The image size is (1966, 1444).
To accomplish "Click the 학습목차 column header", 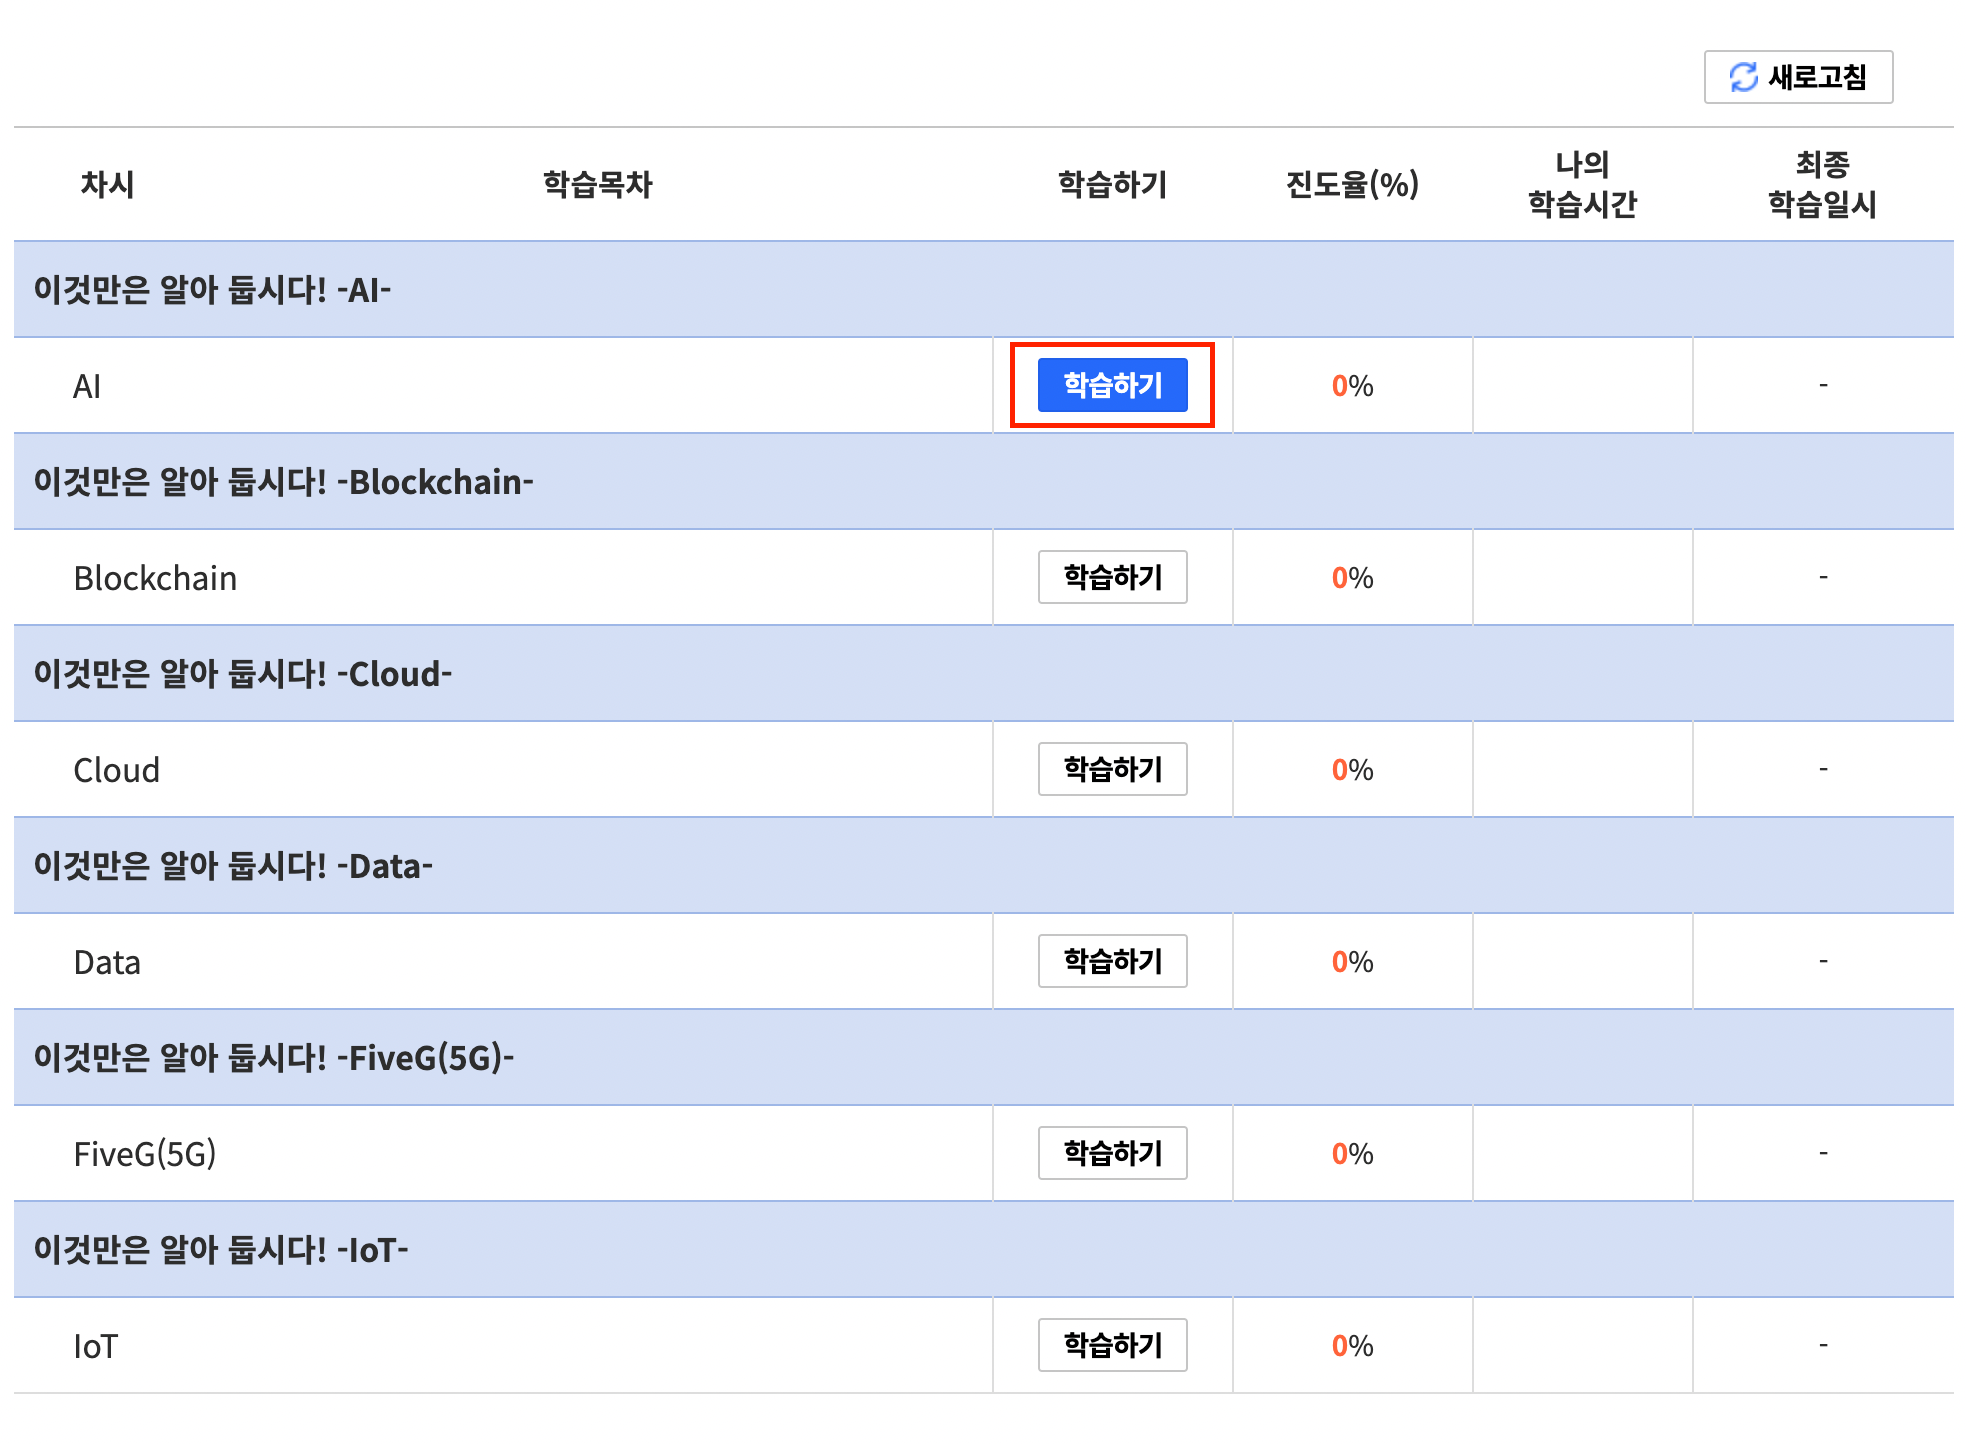I will (597, 184).
